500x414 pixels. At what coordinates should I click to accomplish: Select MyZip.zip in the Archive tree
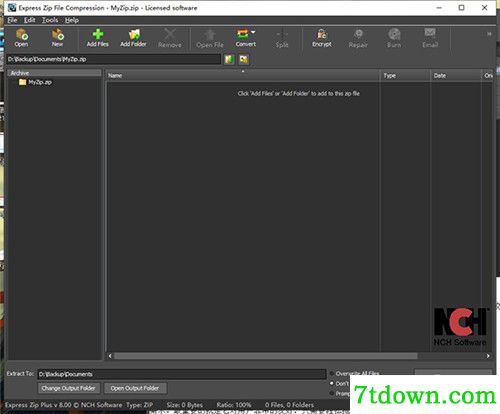coord(36,82)
